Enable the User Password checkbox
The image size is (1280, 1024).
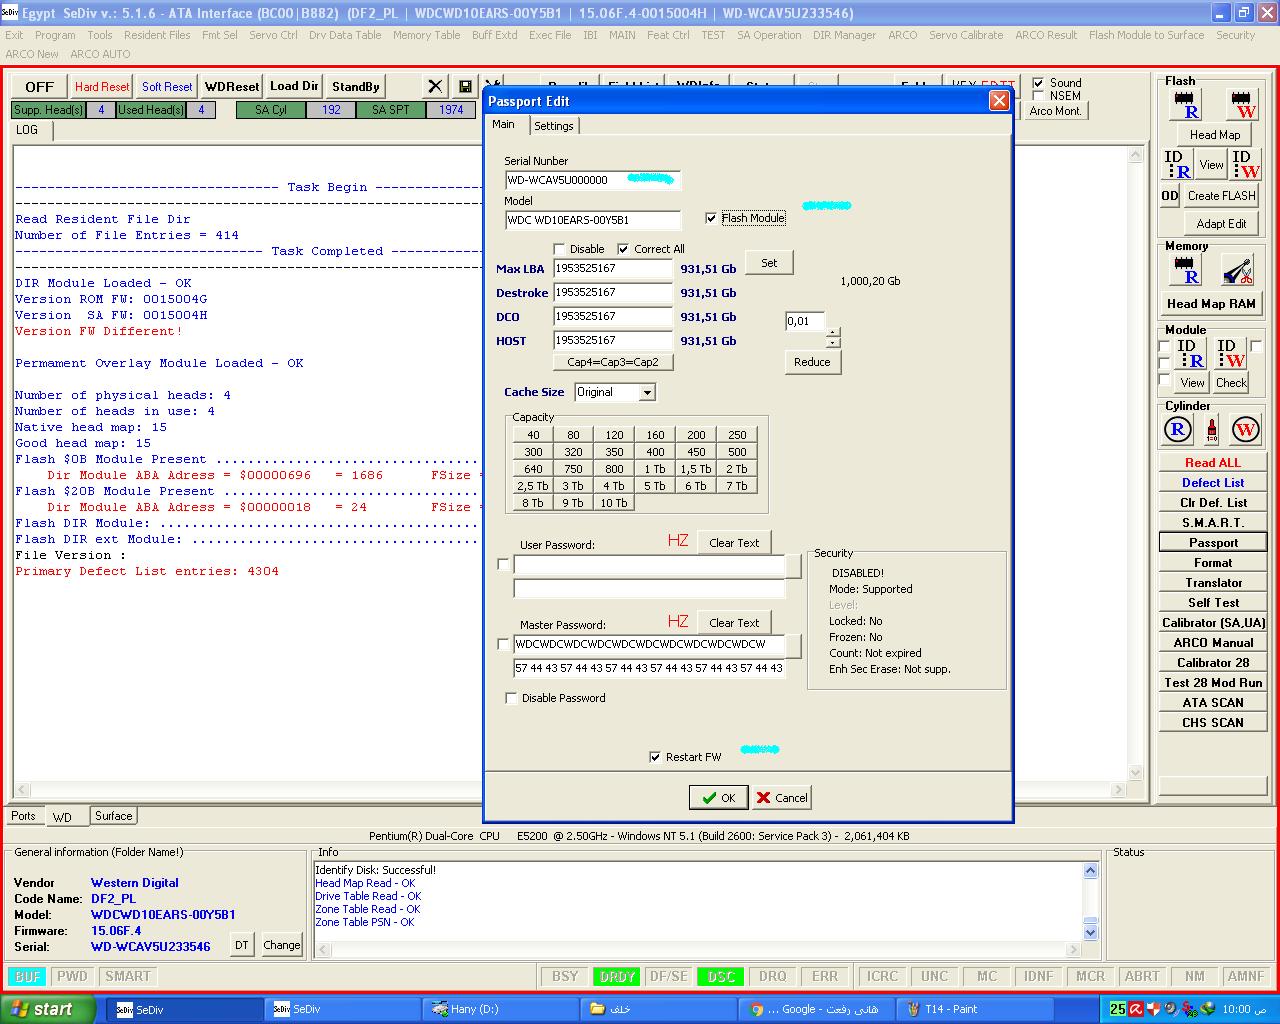coord(503,565)
